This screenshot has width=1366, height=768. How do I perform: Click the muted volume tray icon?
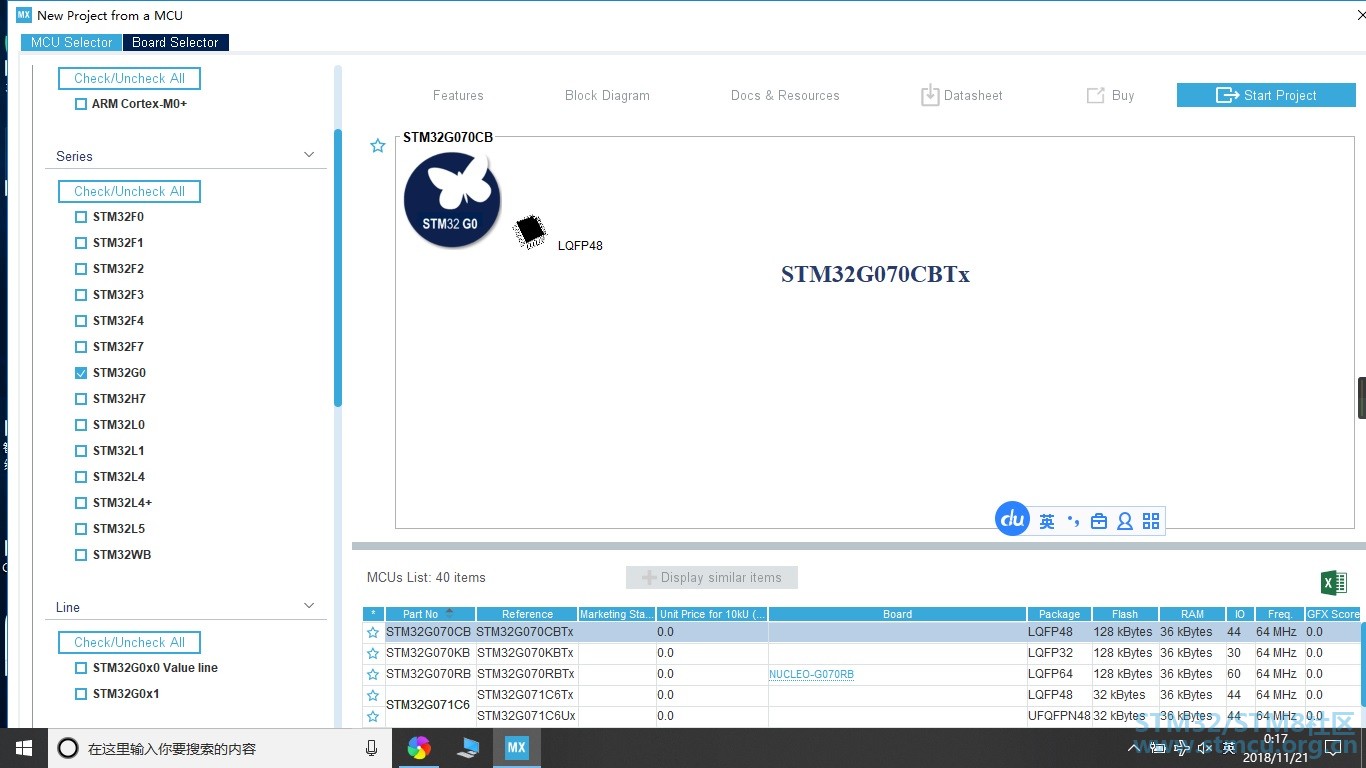[1205, 748]
